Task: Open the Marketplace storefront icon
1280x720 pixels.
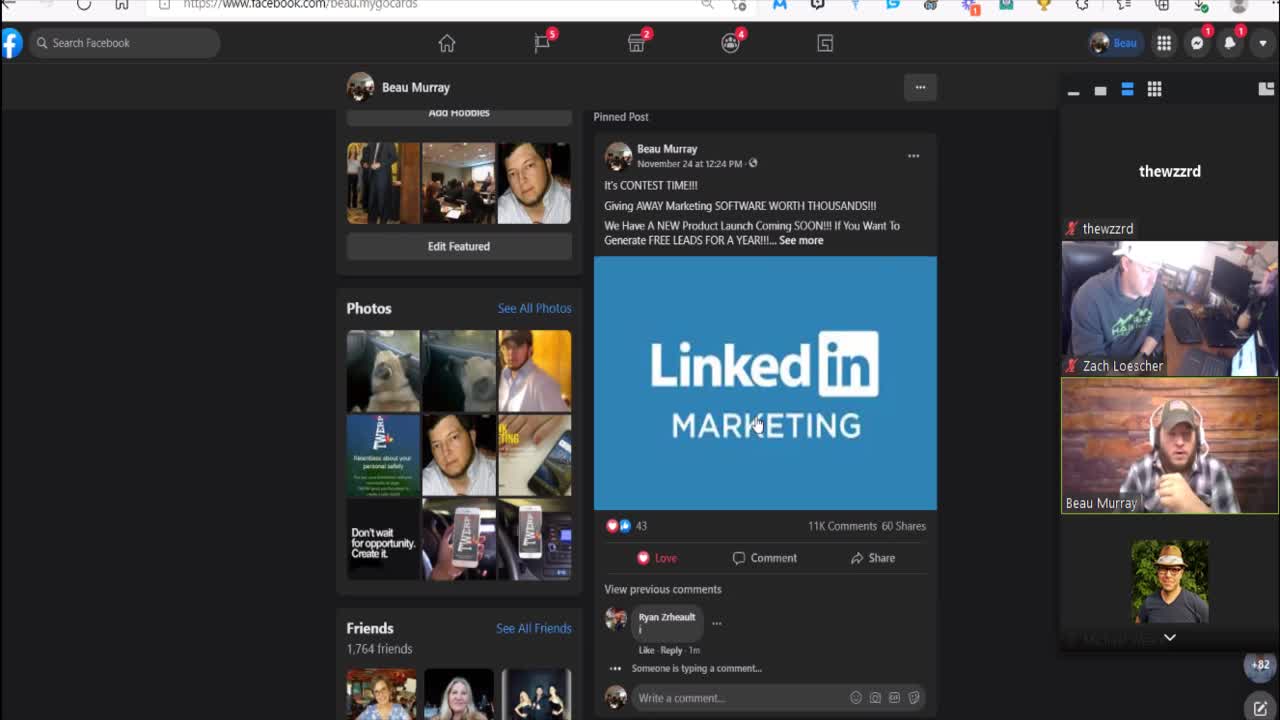Action: click(636, 43)
